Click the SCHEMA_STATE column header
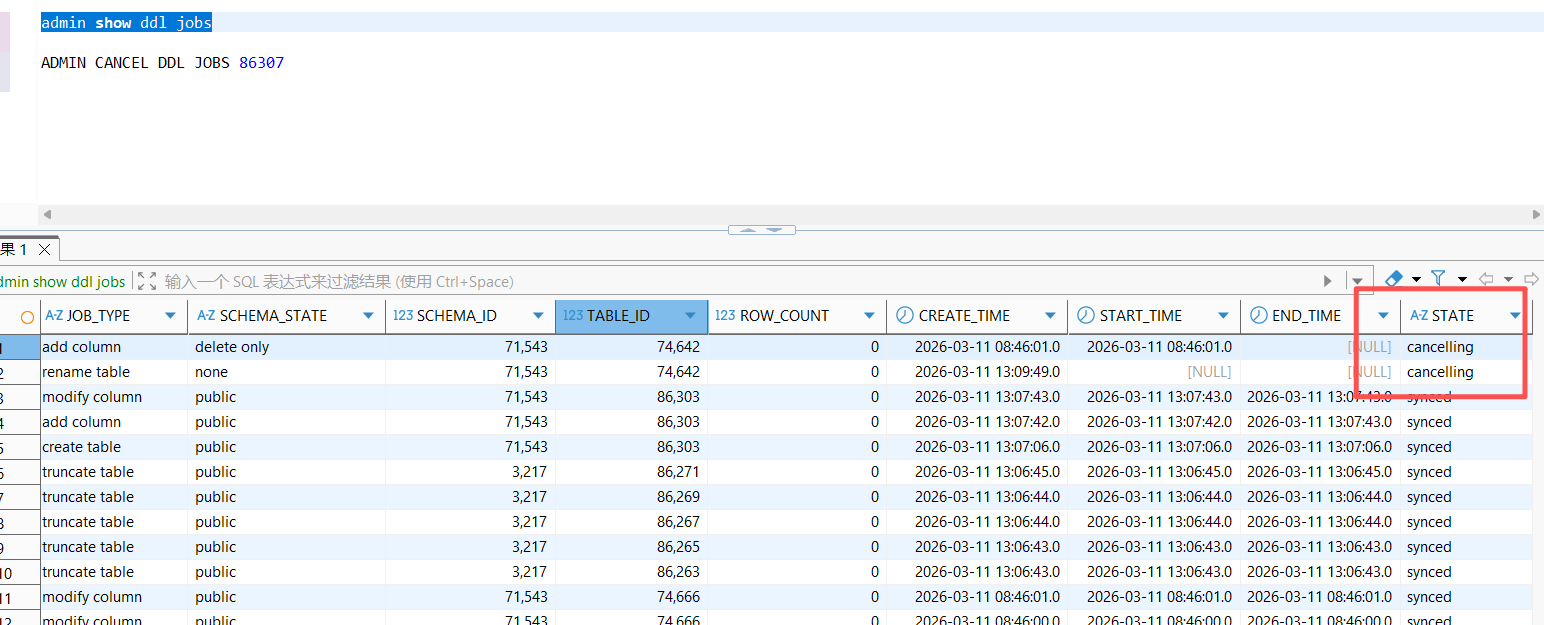The width and height of the screenshot is (1544, 625). click(273, 316)
